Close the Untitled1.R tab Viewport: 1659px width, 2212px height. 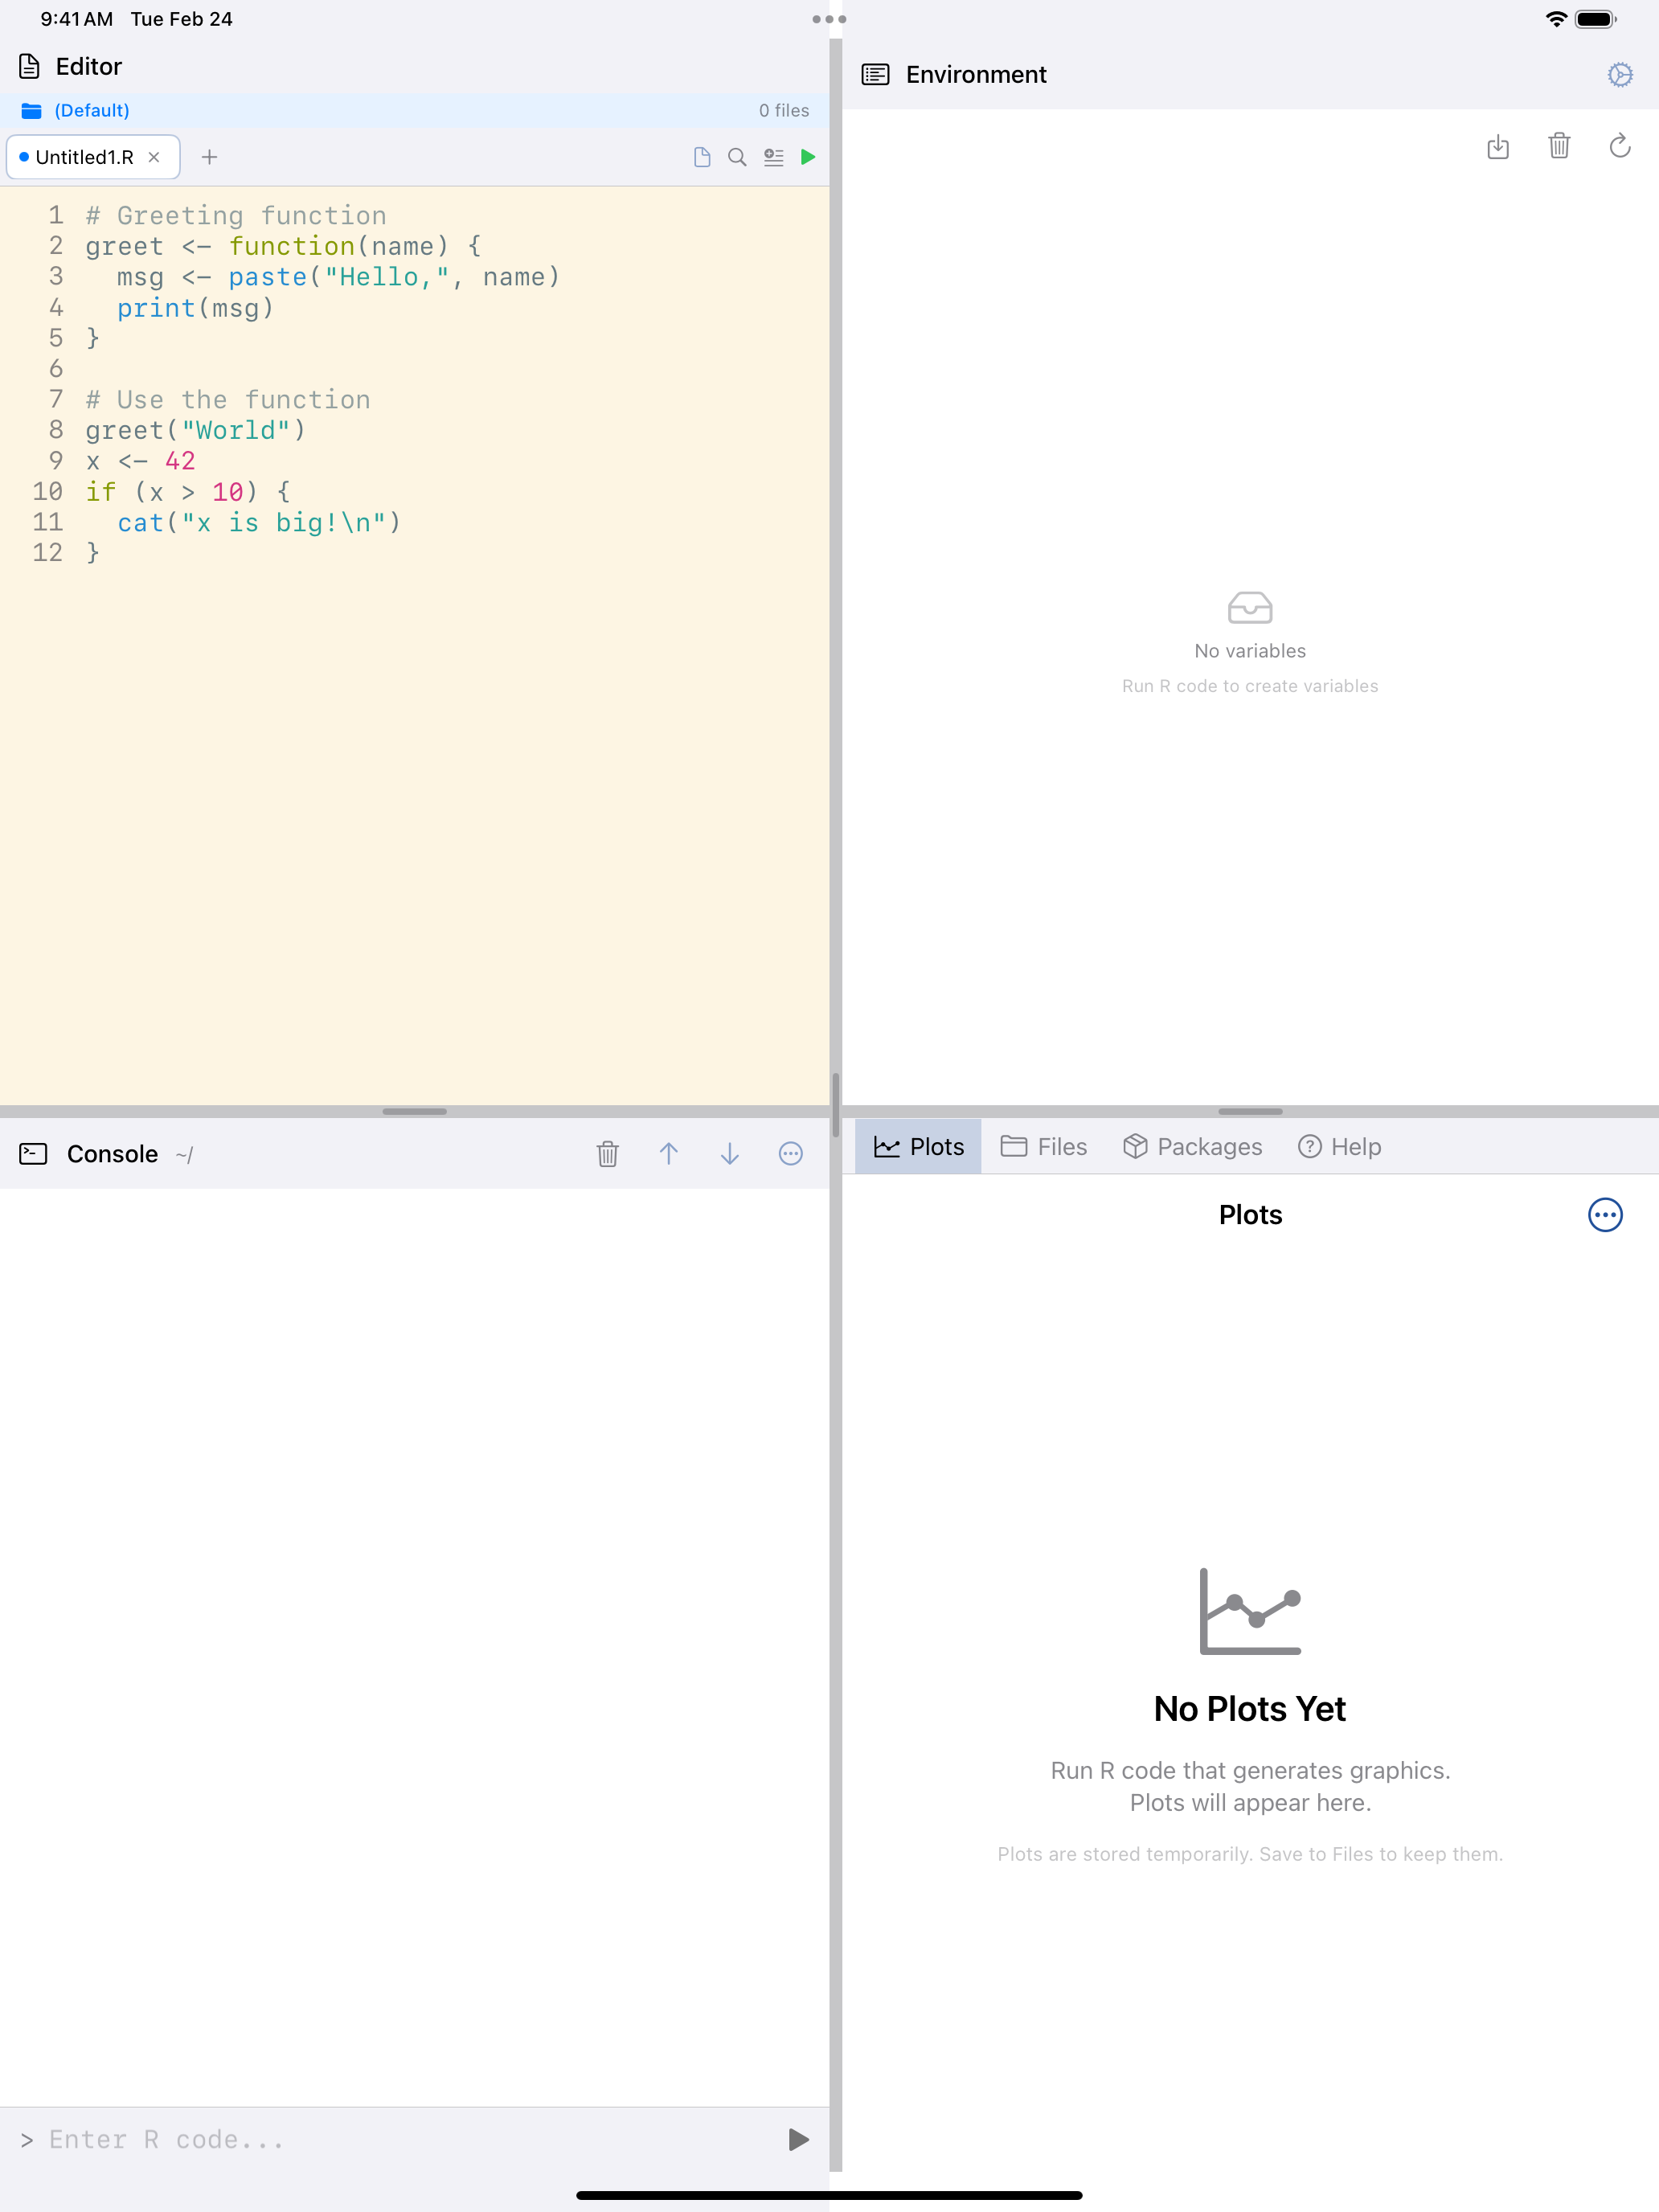click(x=155, y=157)
